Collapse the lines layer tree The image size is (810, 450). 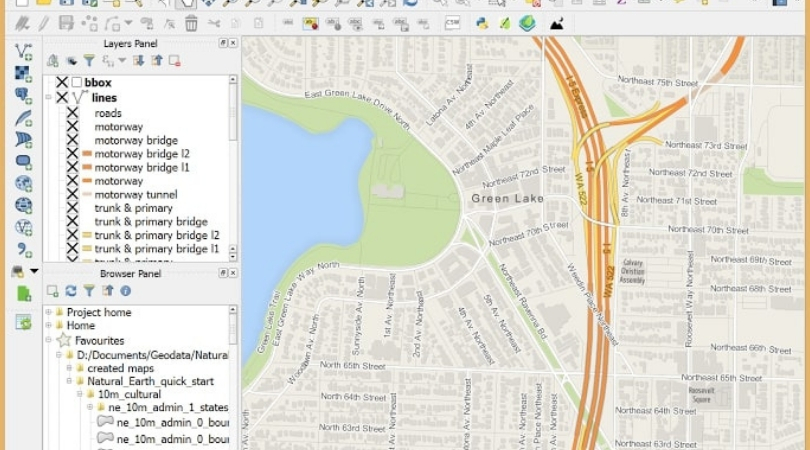[x=49, y=98]
